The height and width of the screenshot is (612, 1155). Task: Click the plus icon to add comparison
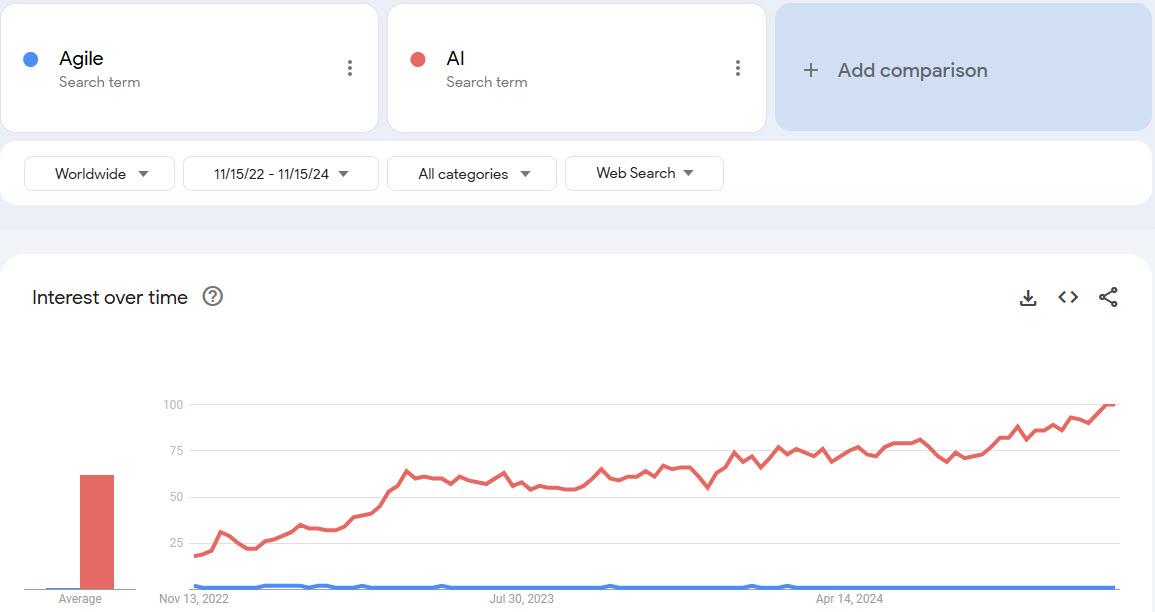811,70
